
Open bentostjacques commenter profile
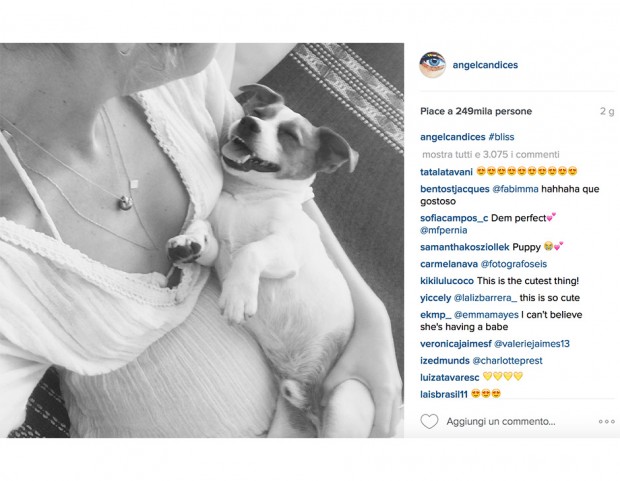point(455,189)
